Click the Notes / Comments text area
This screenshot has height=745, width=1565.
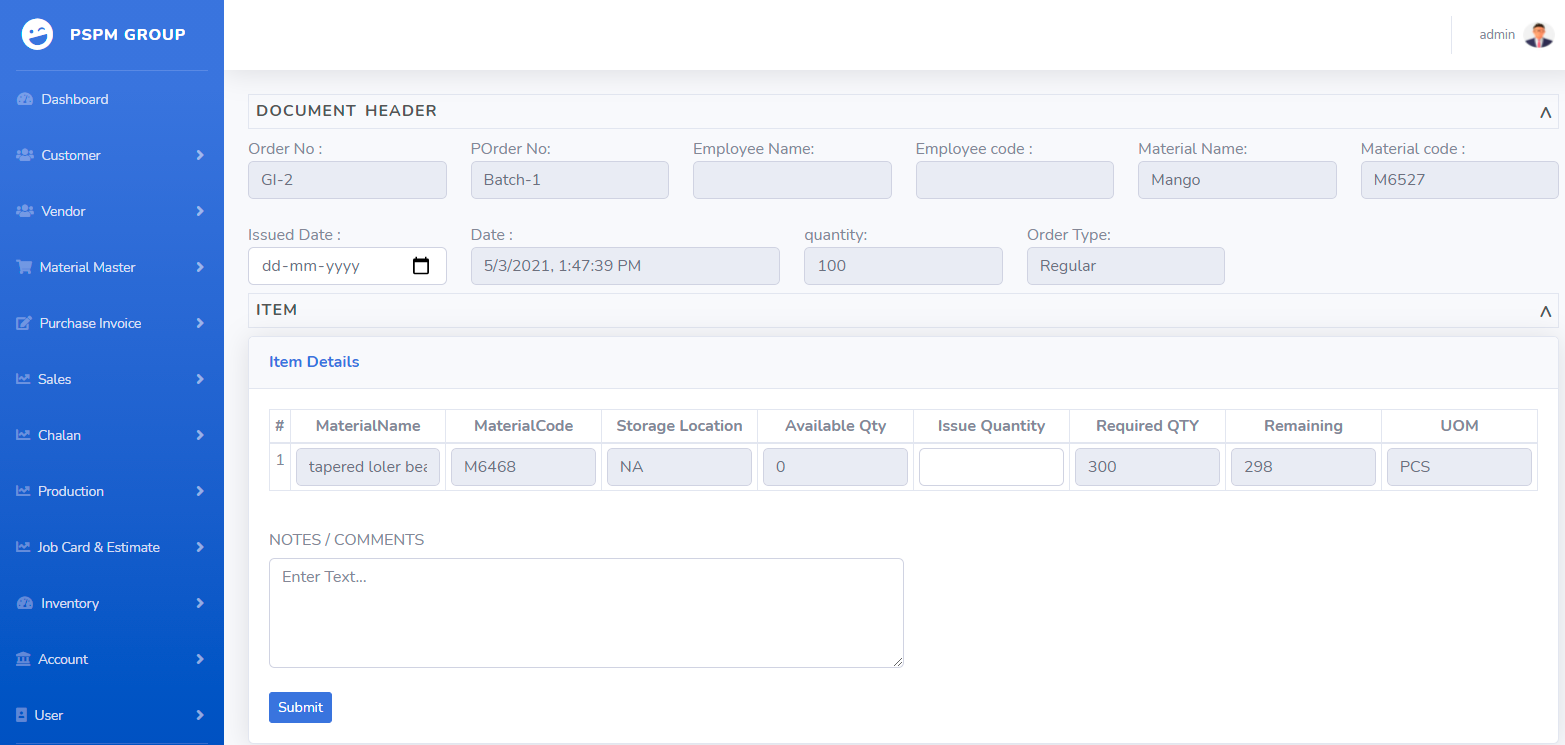coord(586,612)
